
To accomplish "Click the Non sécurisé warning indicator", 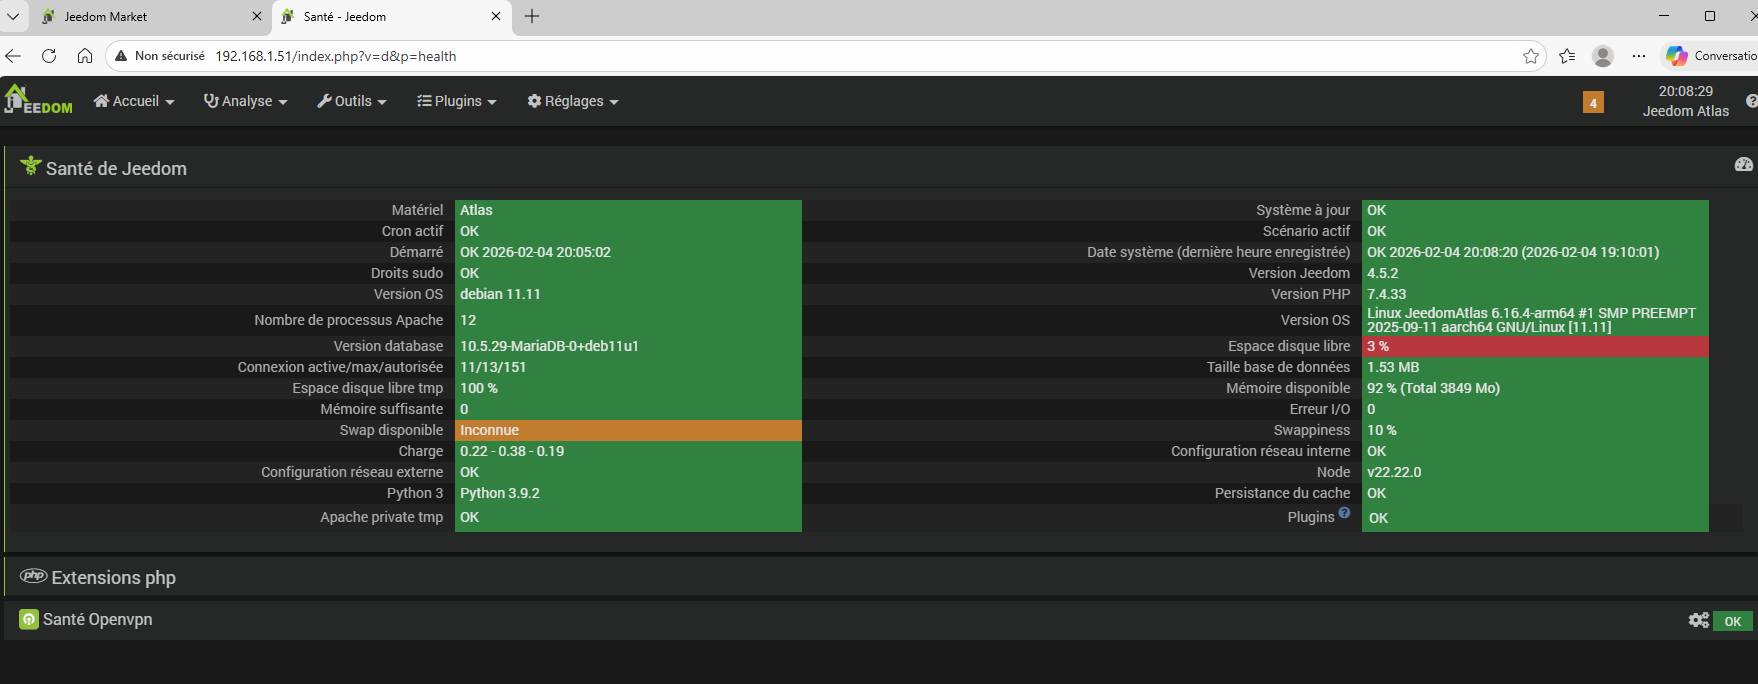I will (160, 56).
